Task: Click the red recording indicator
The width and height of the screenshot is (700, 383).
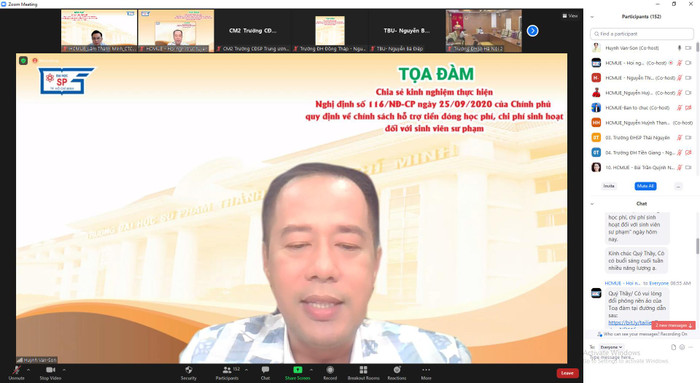Action: tap(35, 60)
